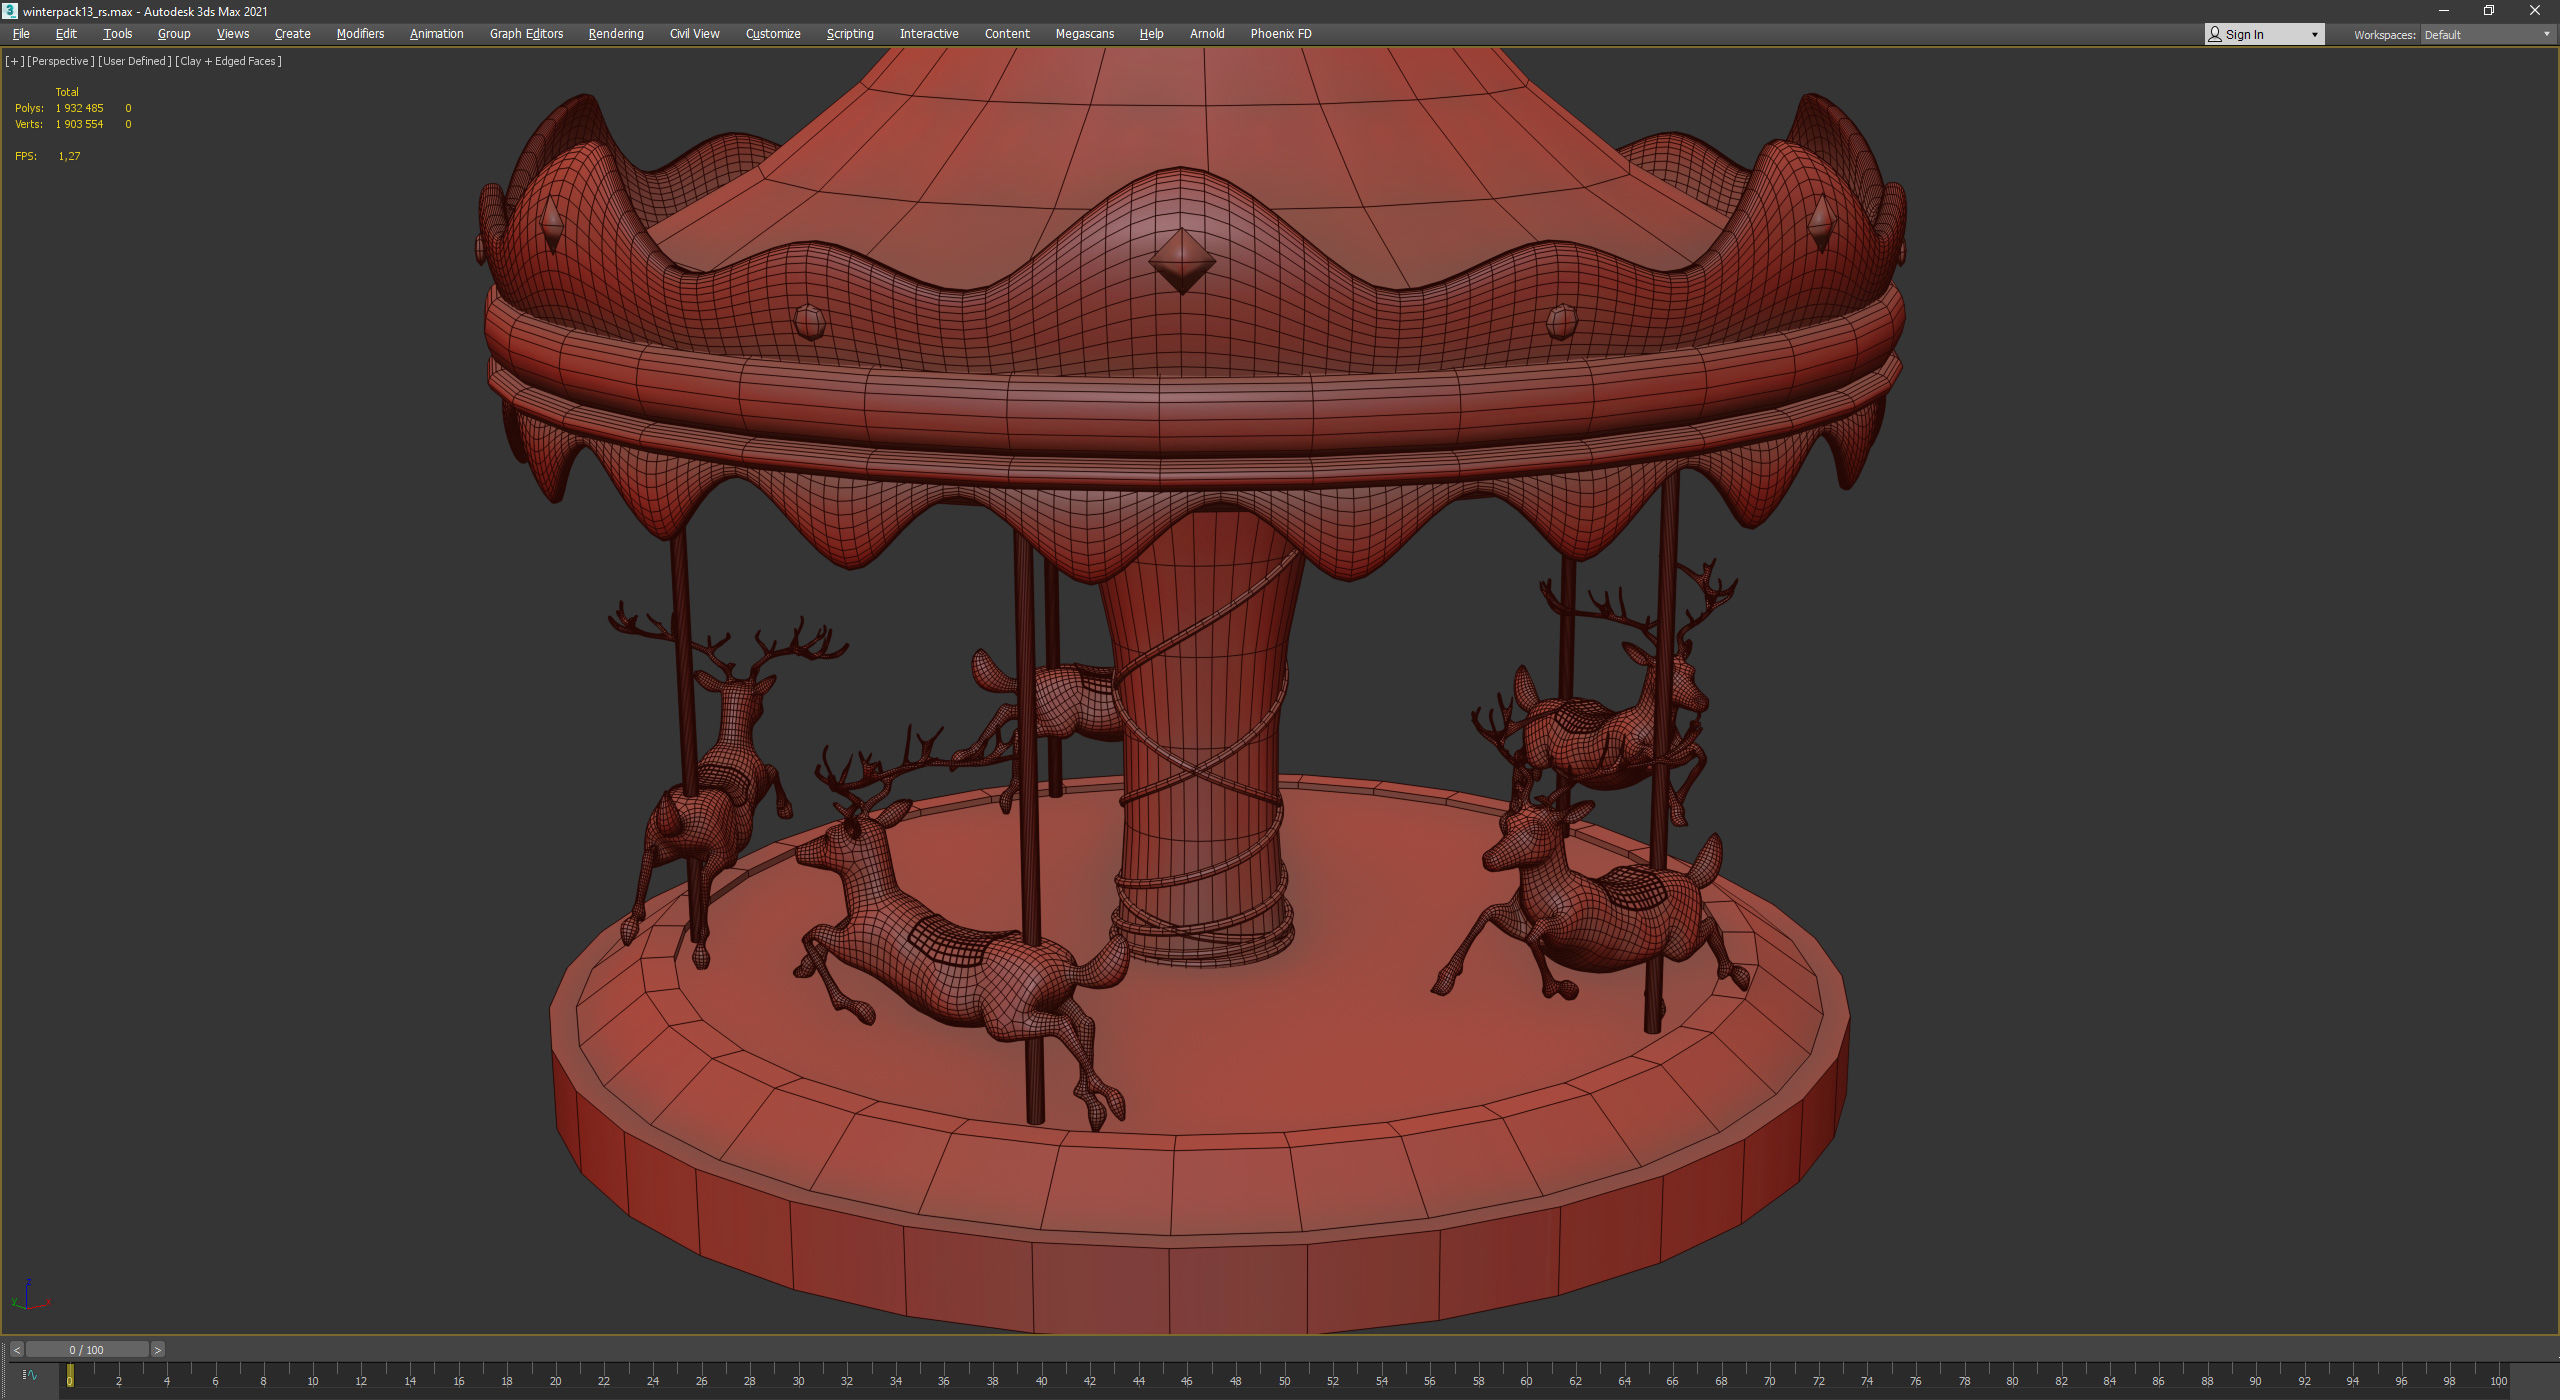Open the Perspective viewport label menu
This screenshot has width=2560, height=1400.
[x=60, y=61]
